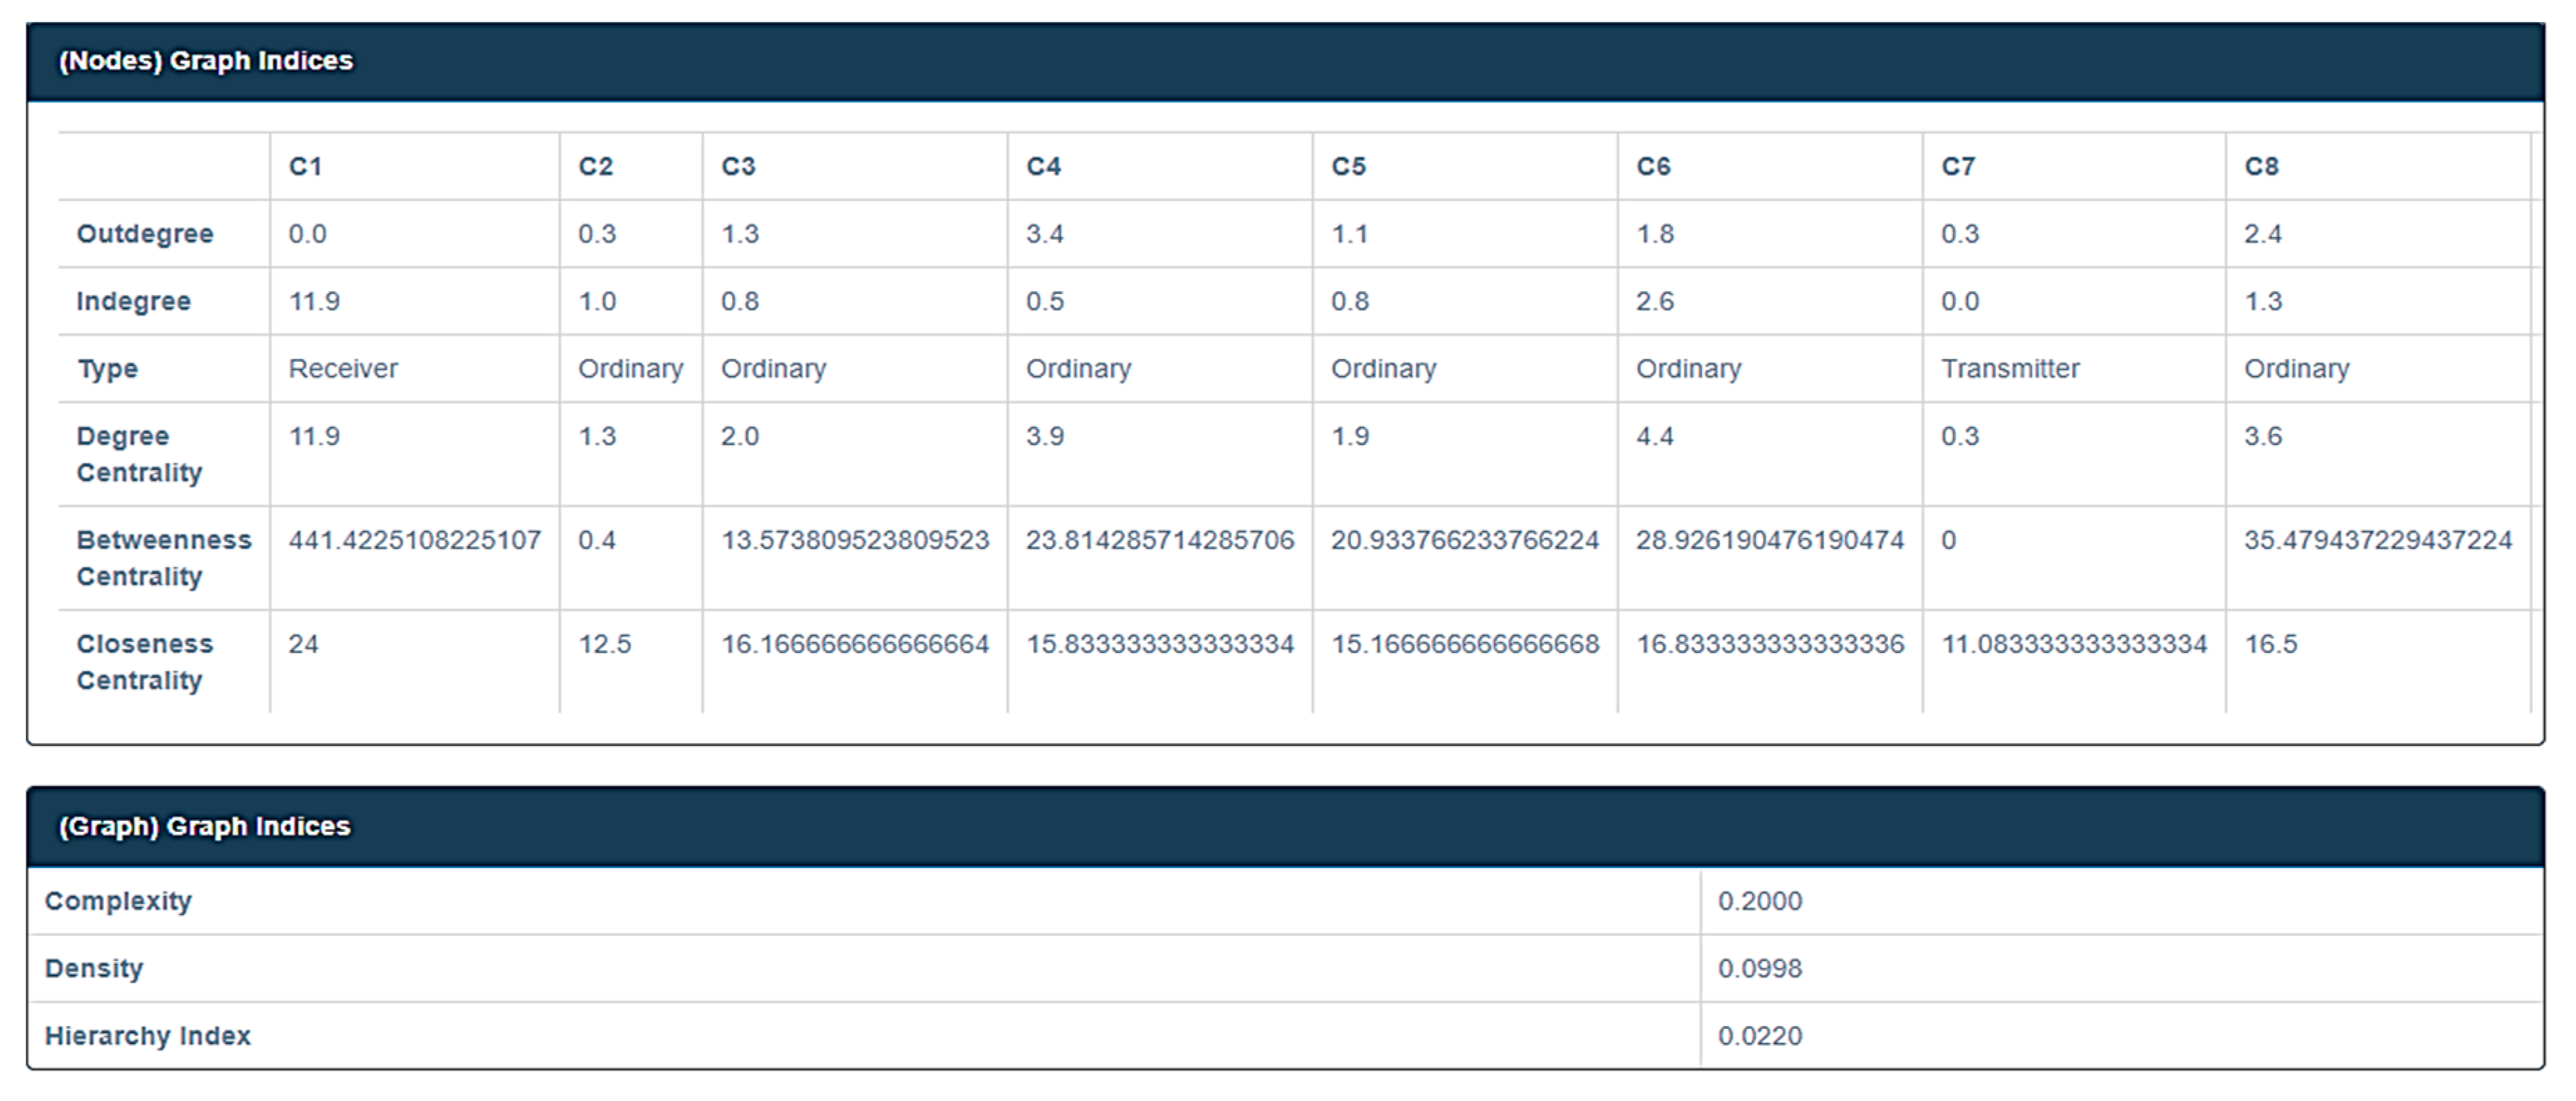Click the C8 column header

pos(2261,166)
